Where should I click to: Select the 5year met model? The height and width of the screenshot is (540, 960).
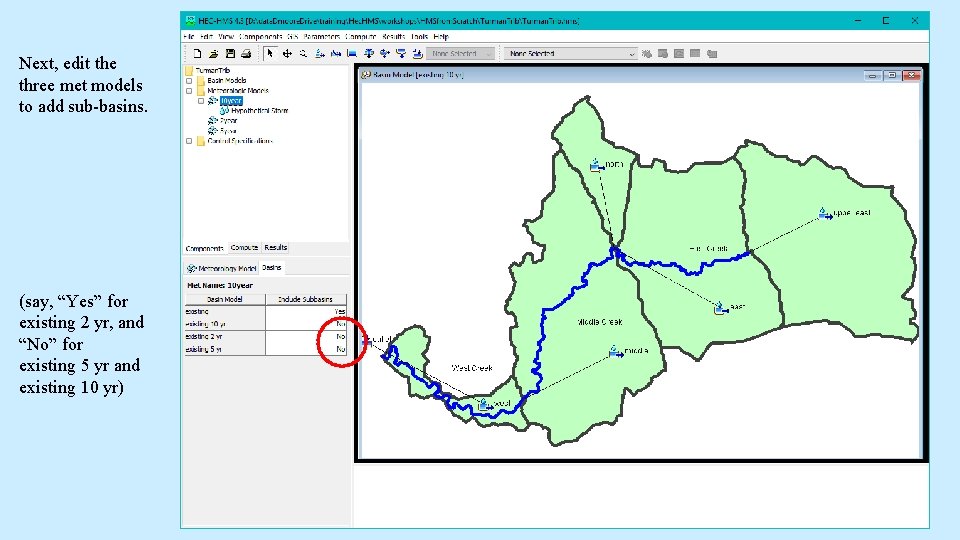228,131
